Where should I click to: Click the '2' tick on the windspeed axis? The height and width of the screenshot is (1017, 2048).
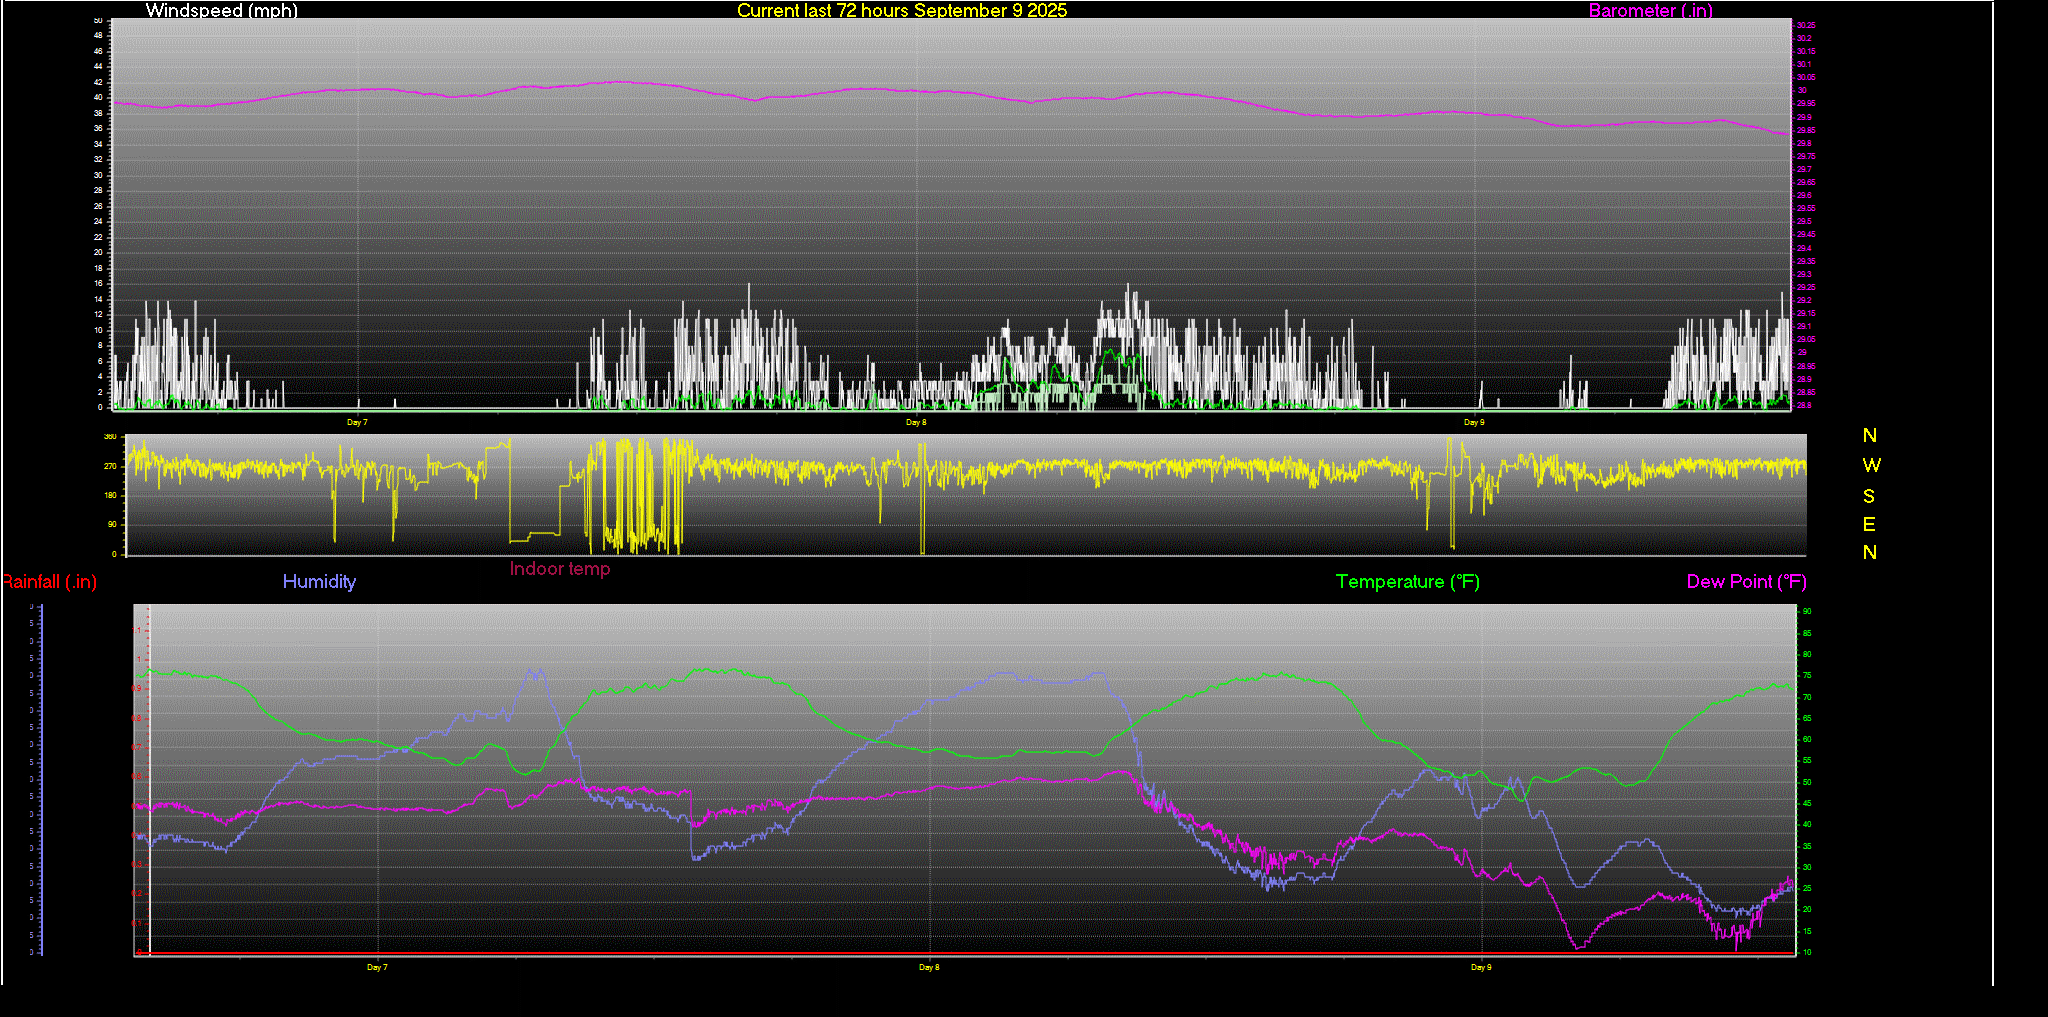click(100, 392)
